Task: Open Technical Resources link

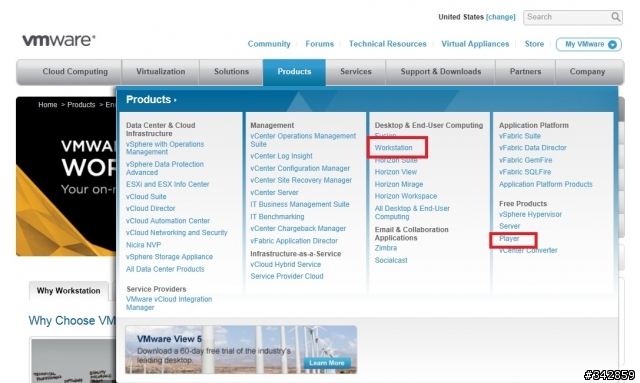Action: pyautogui.click(x=387, y=44)
